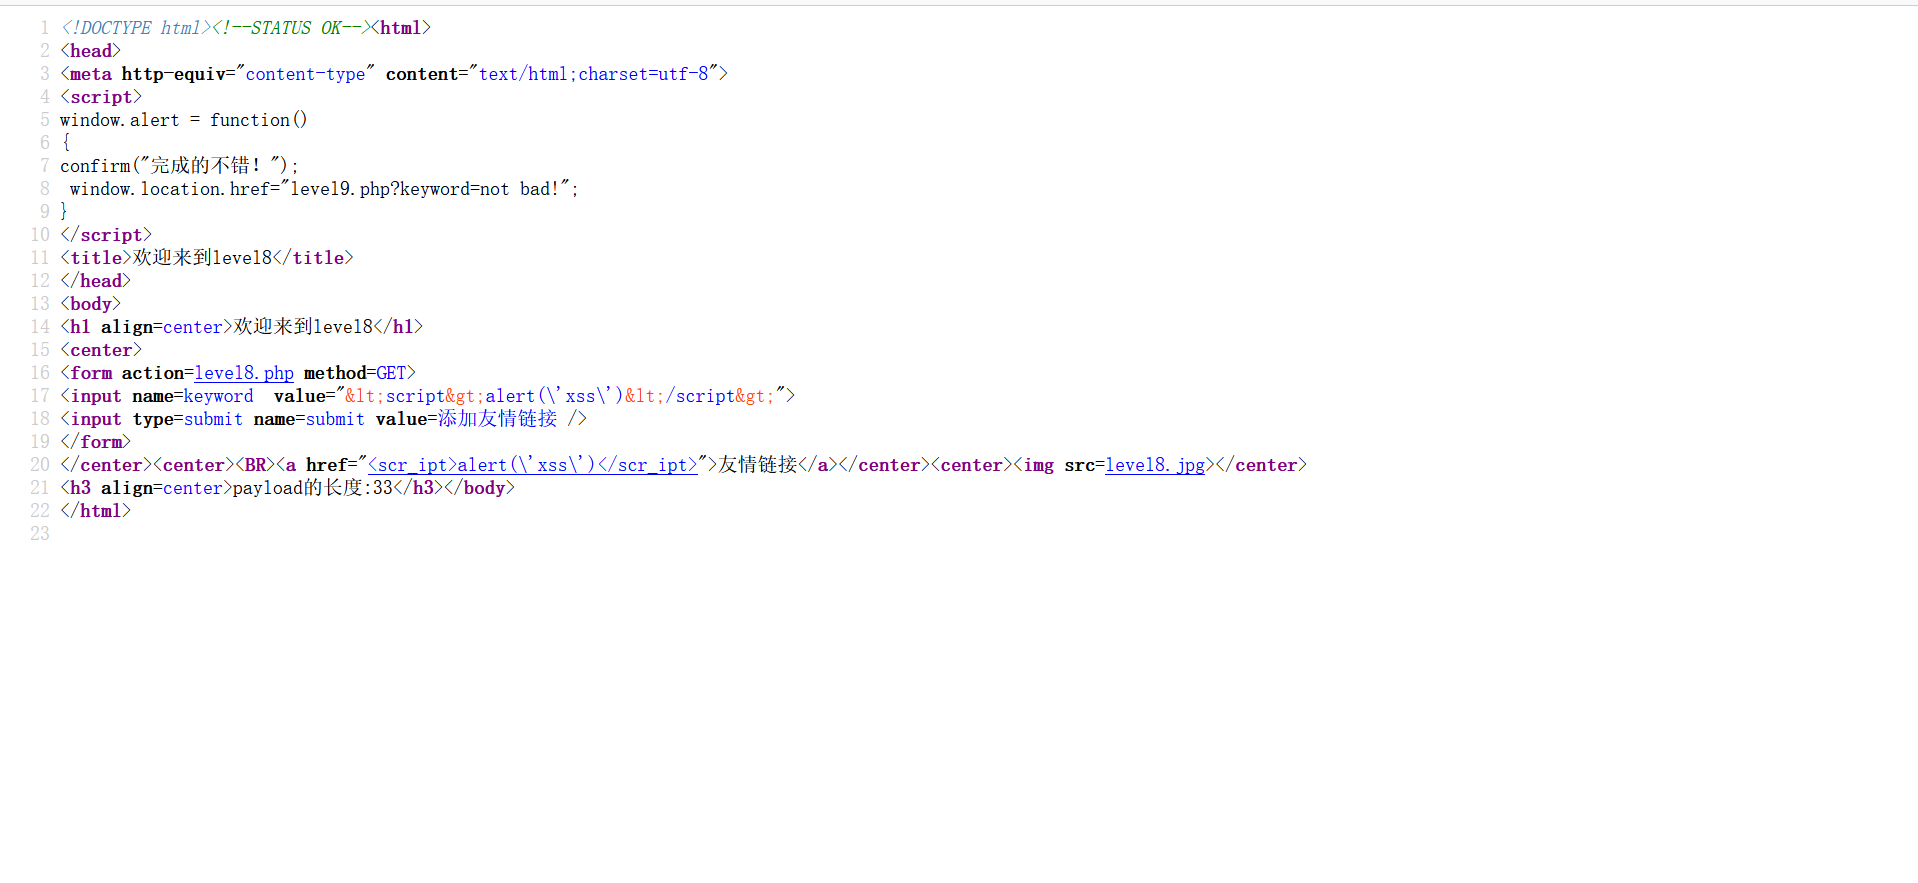
Task: Click 'payload的长度:33' text
Action: 313,488
